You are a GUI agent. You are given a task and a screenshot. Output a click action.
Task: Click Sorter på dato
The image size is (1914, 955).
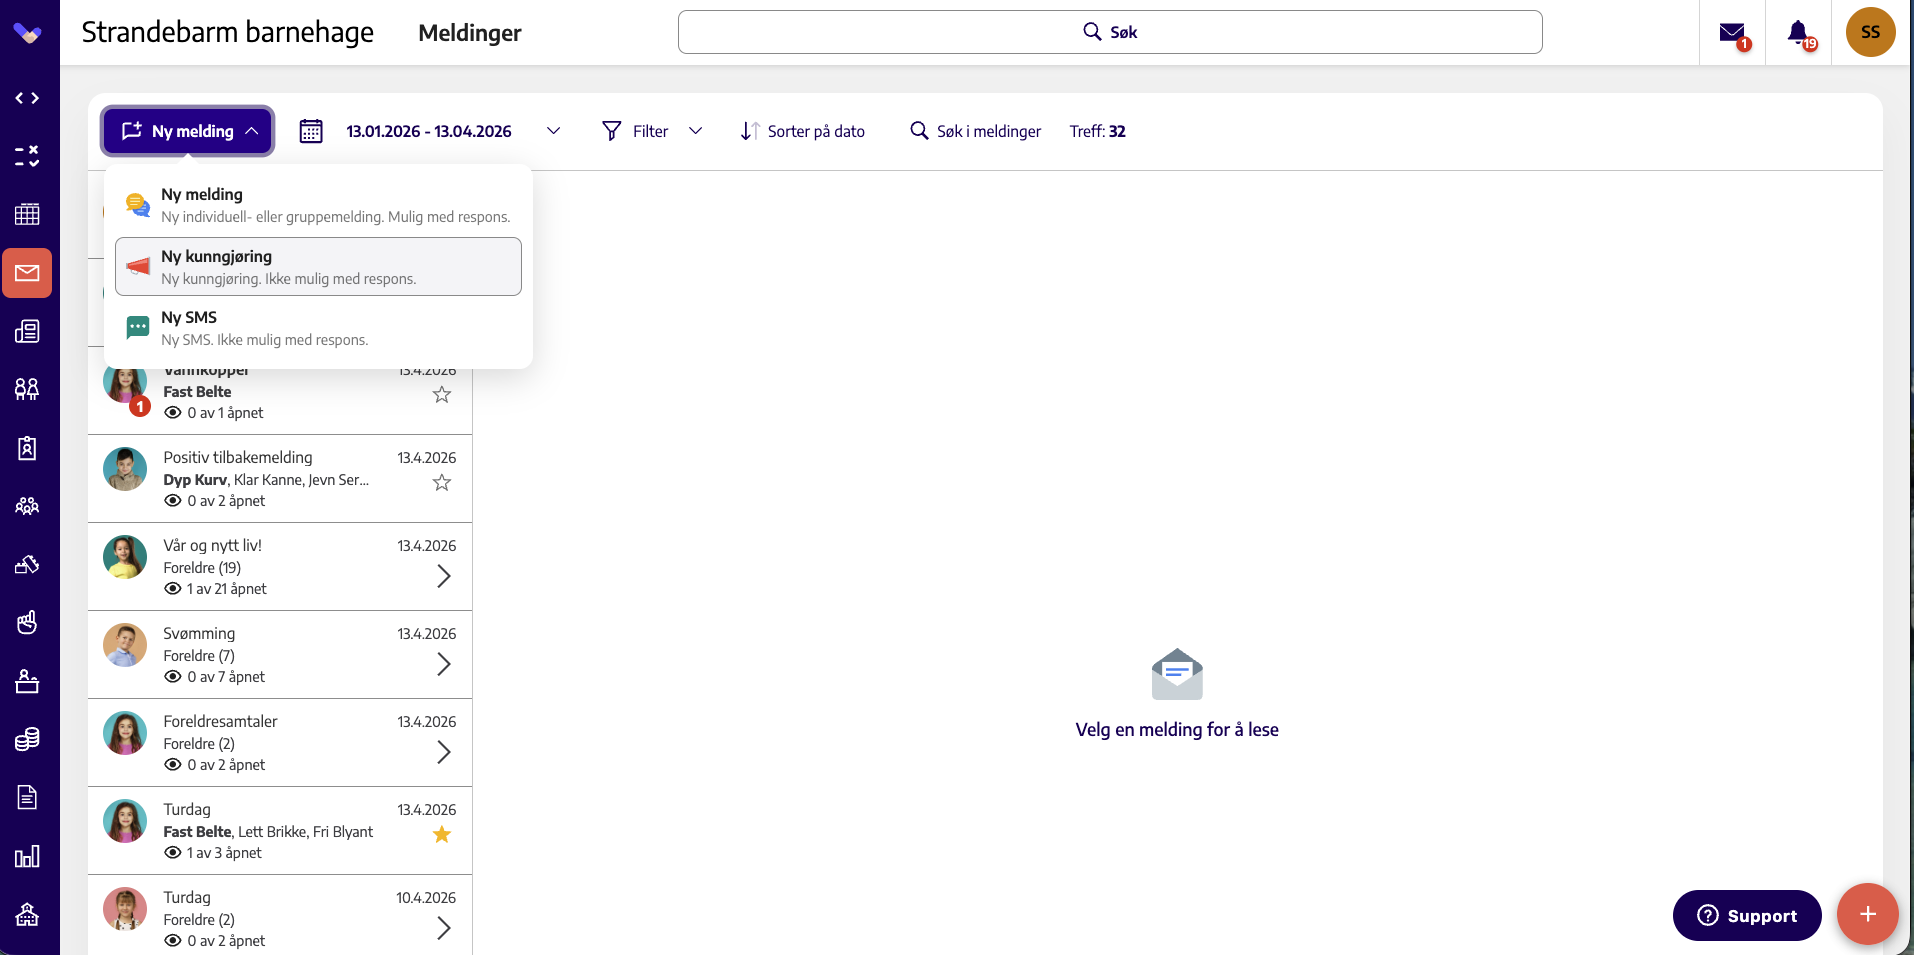click(803, 131)
